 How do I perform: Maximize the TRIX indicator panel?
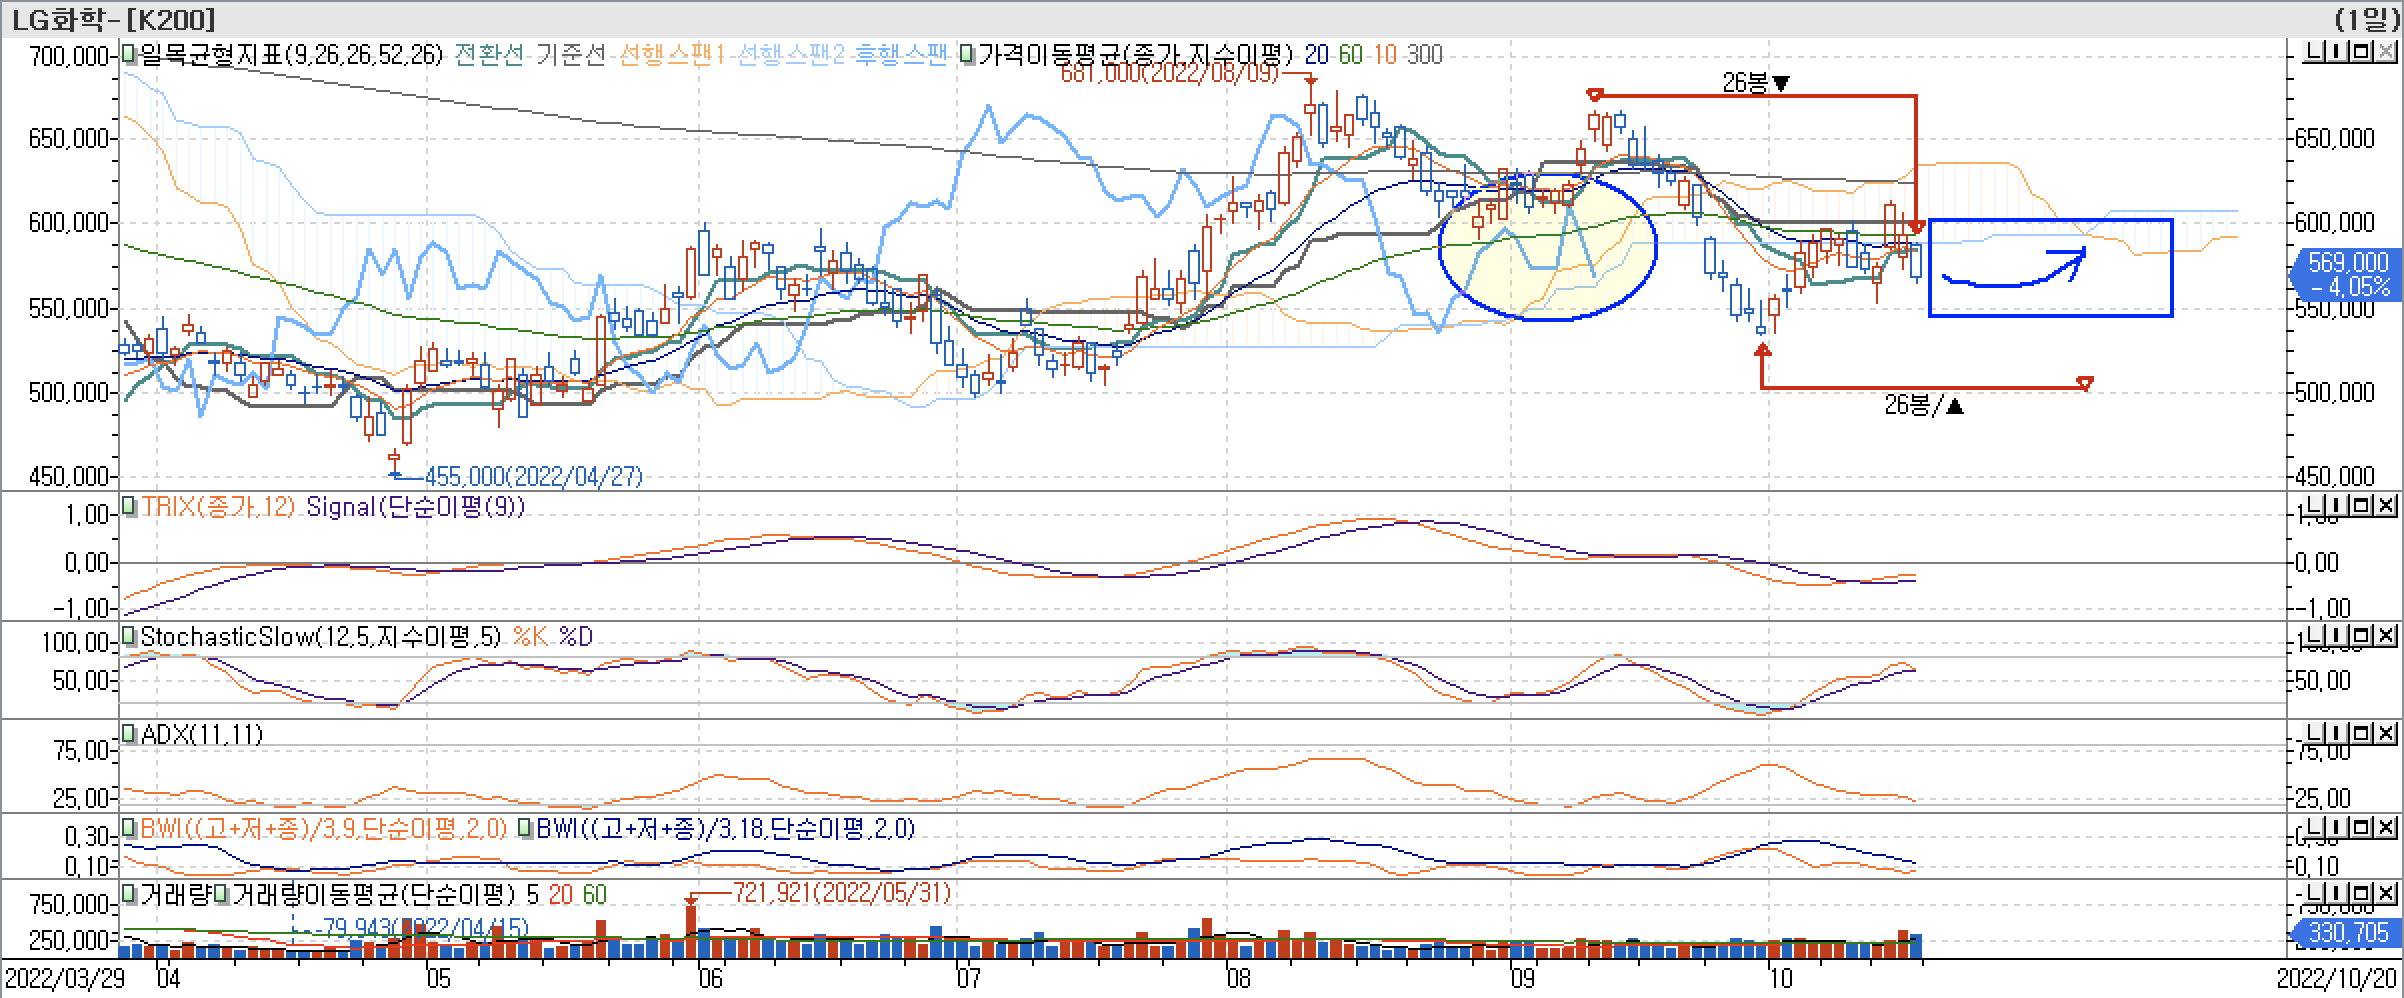[2361, 506]
